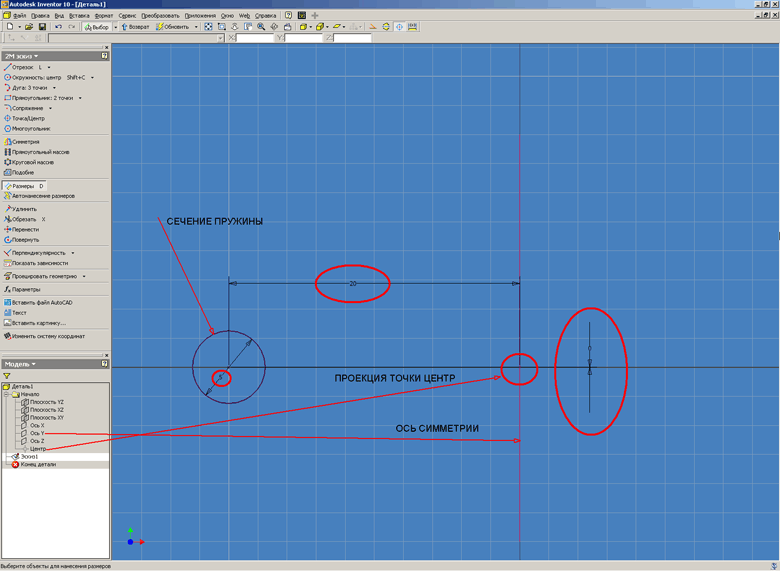
Task: Expand the Окружность tool flyout arrow
Action: pyautogui.click(x=93, y=78)
